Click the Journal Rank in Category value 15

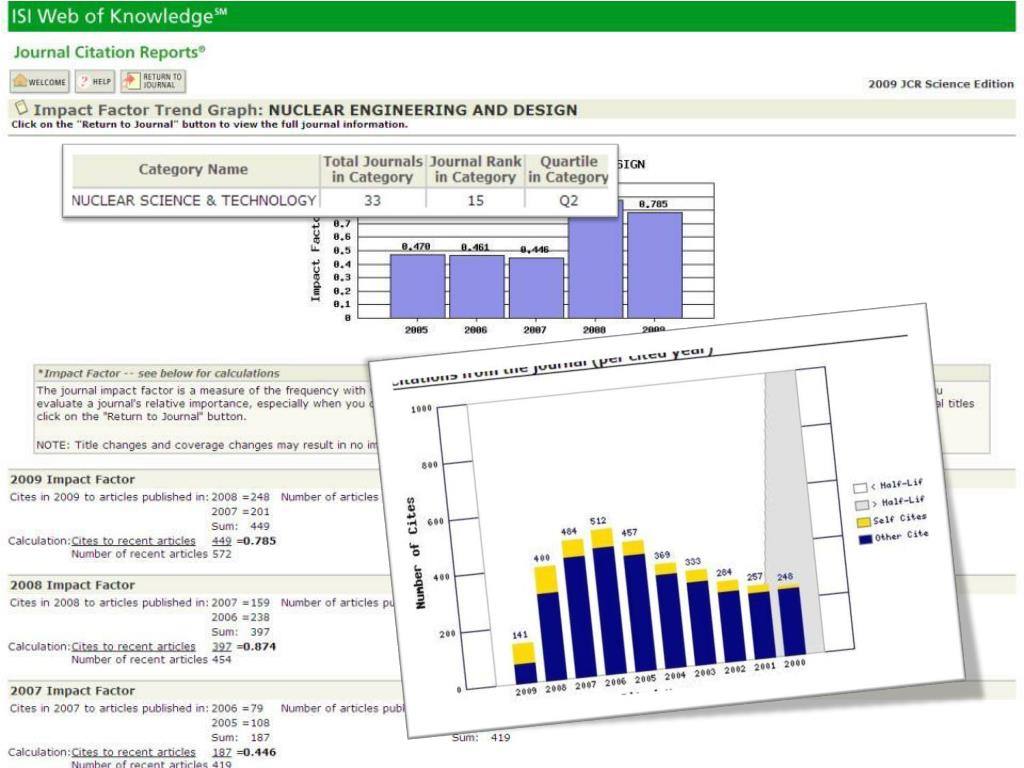475,200
